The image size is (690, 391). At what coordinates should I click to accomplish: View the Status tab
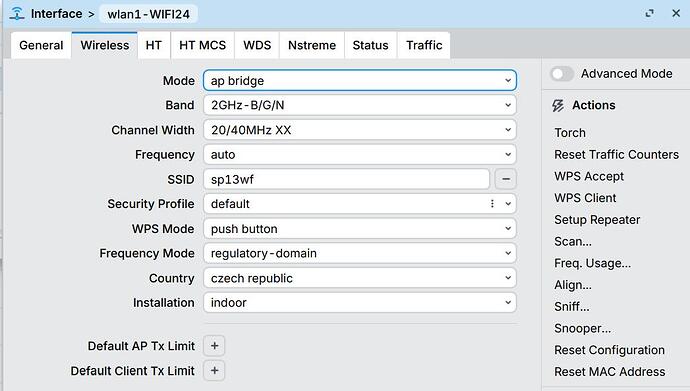pyautogui.click(x=371, y=45)
